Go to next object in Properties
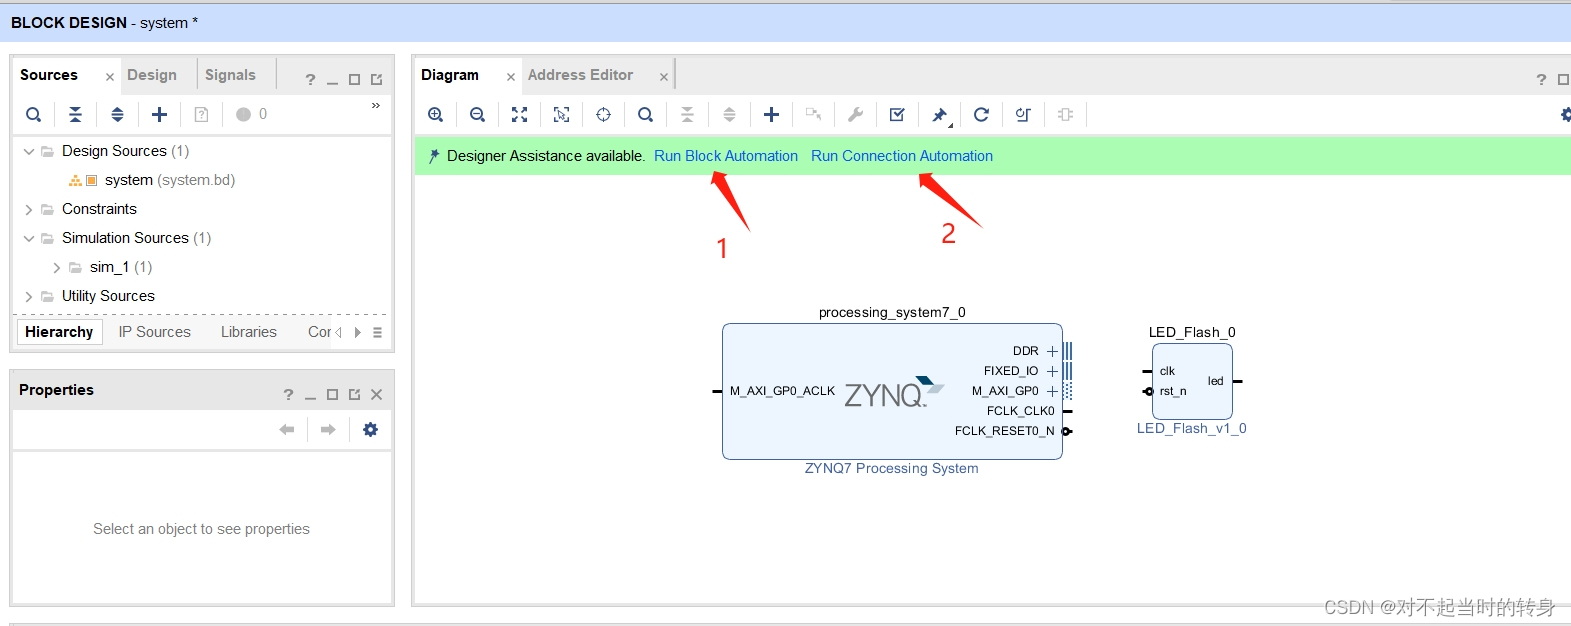This screenshot has height=626, width=1571. pyautogui.click(x=328, y=430)
